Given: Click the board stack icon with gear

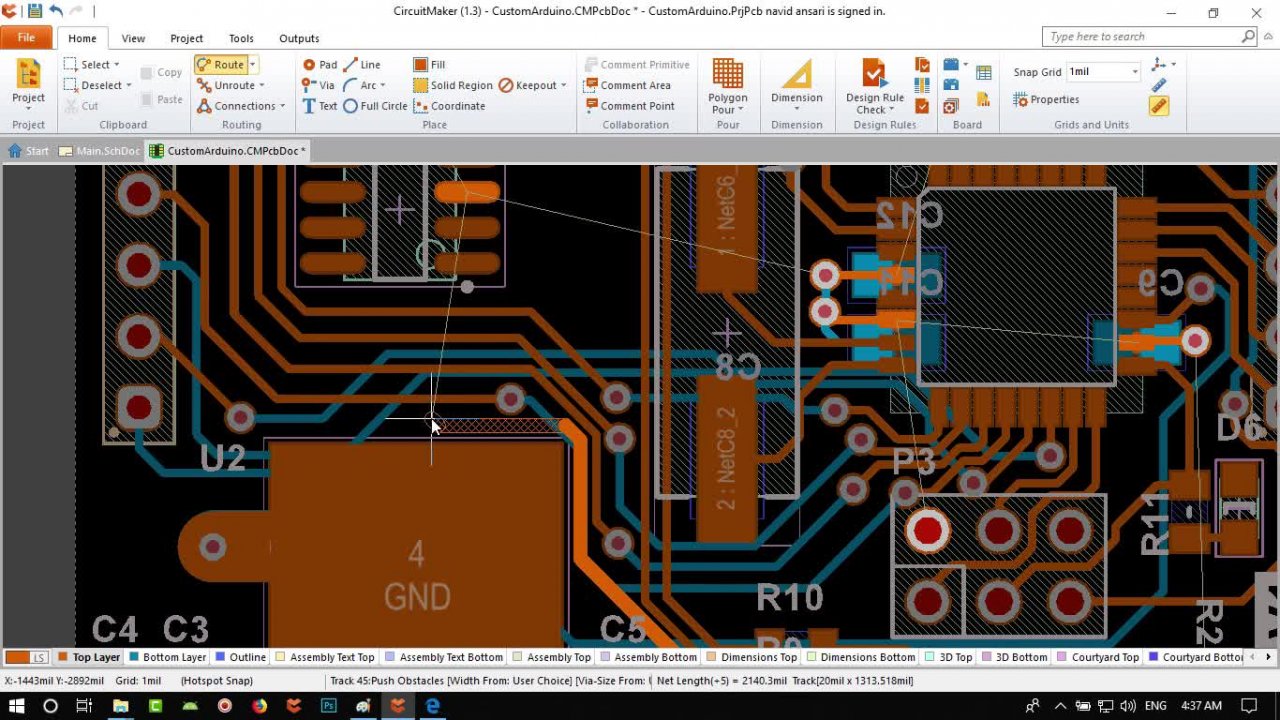Looking at the screenshot, I should pos(951,106).
